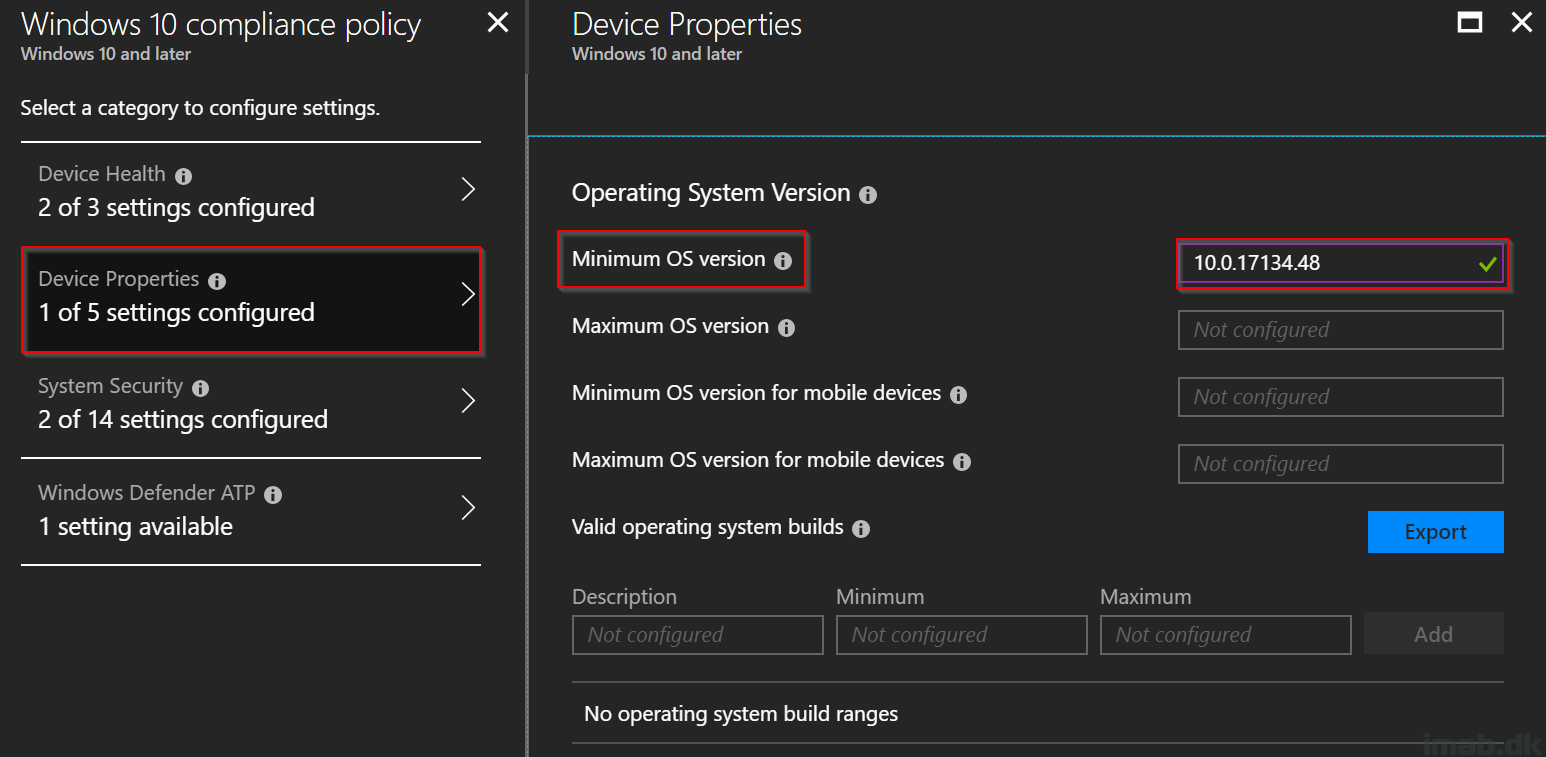Screen dimensions: 1546x757
Task: Select Device Properties 1 of 5 settings configured
Action: pyautogui.click(x=252, y=301)
